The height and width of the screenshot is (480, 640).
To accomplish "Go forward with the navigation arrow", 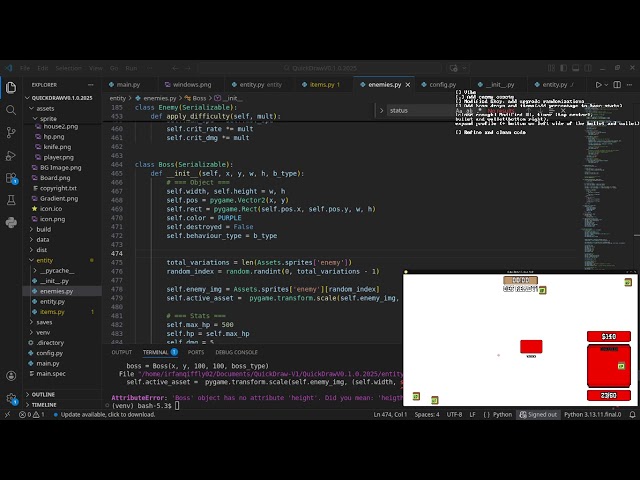I will (187, 68).
